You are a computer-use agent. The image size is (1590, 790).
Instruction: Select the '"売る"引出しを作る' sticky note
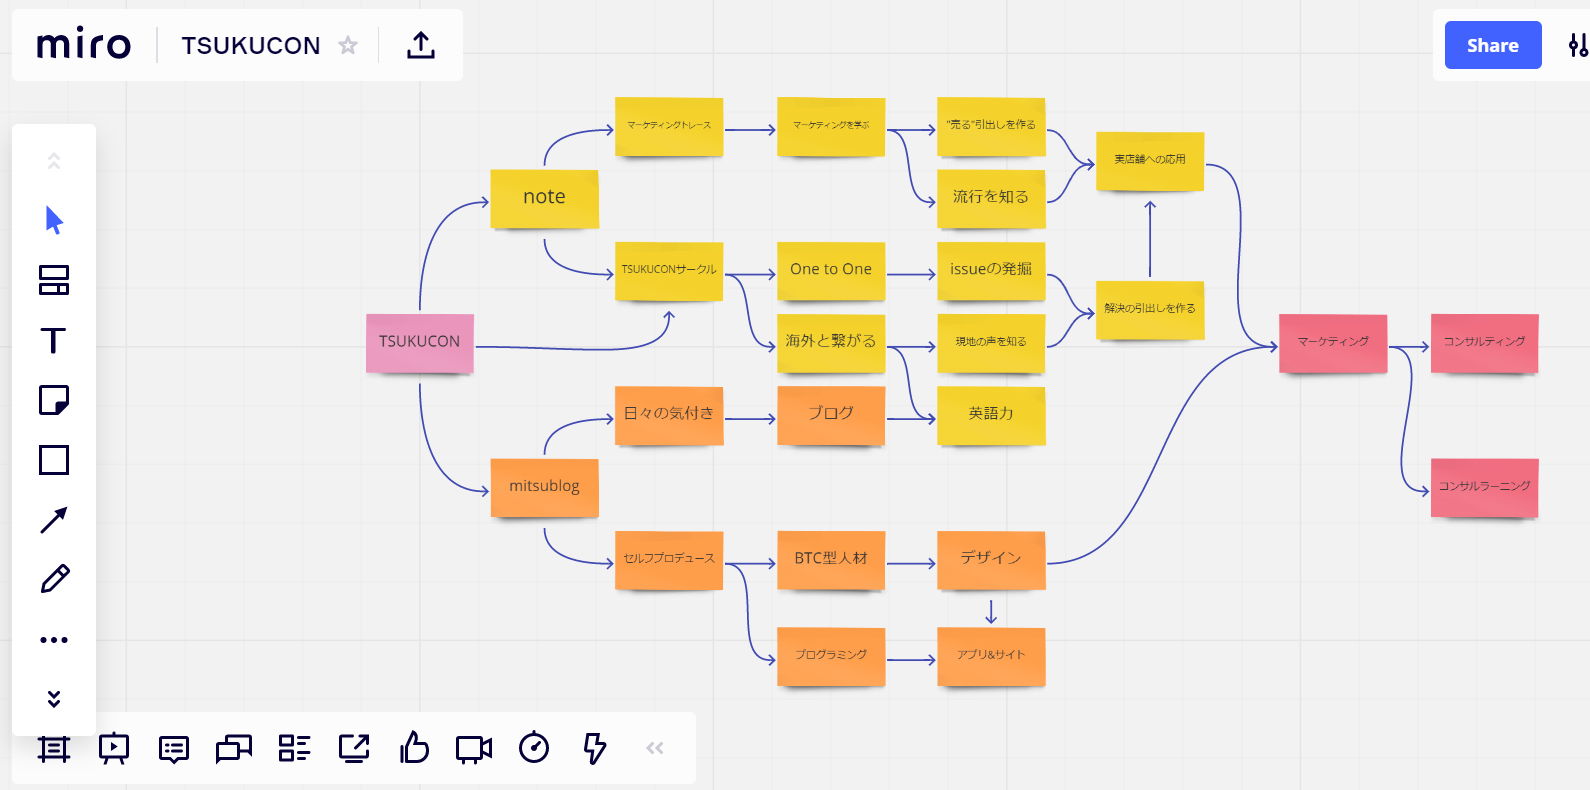[x=991, y=126]
